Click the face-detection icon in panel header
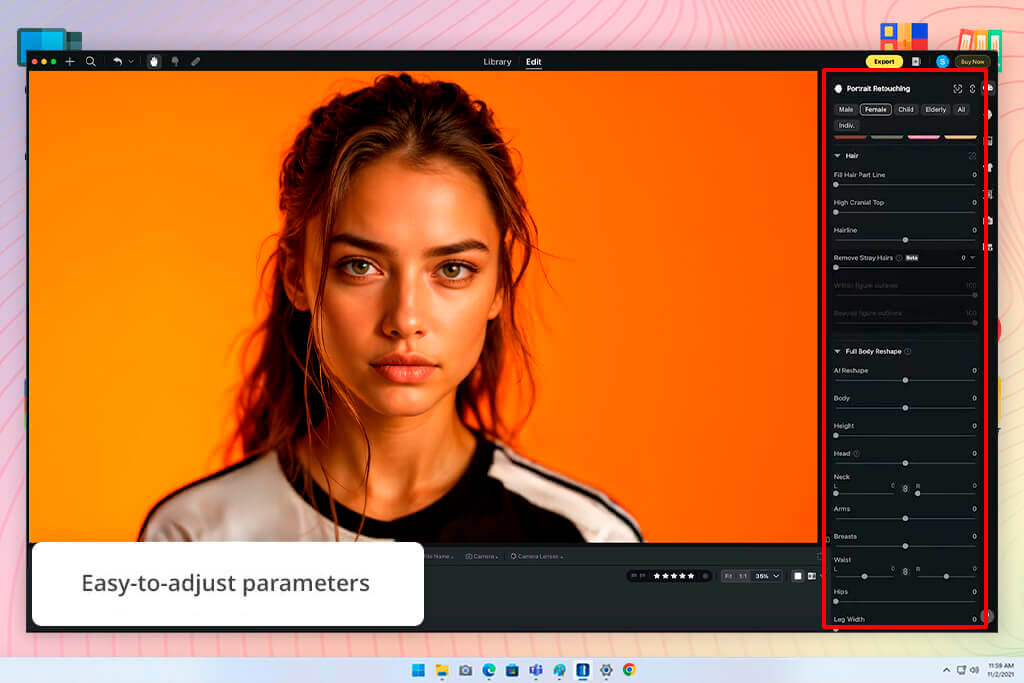 (957, 89)
